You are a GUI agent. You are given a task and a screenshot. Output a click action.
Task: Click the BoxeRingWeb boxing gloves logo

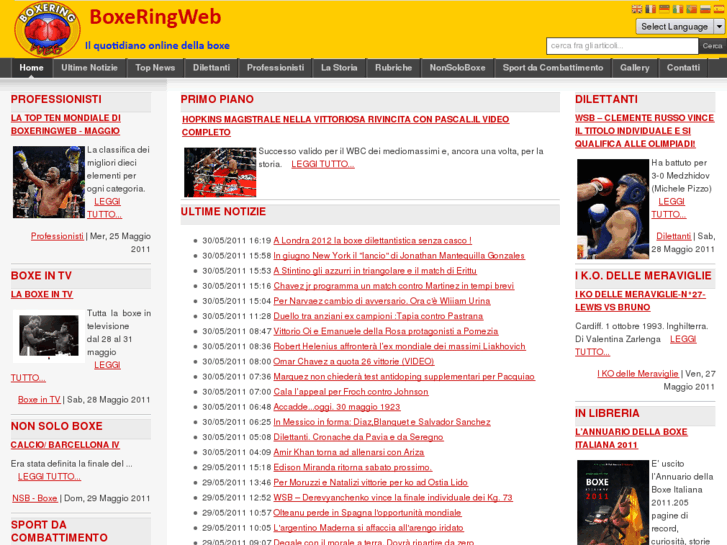tap(47, 30)
